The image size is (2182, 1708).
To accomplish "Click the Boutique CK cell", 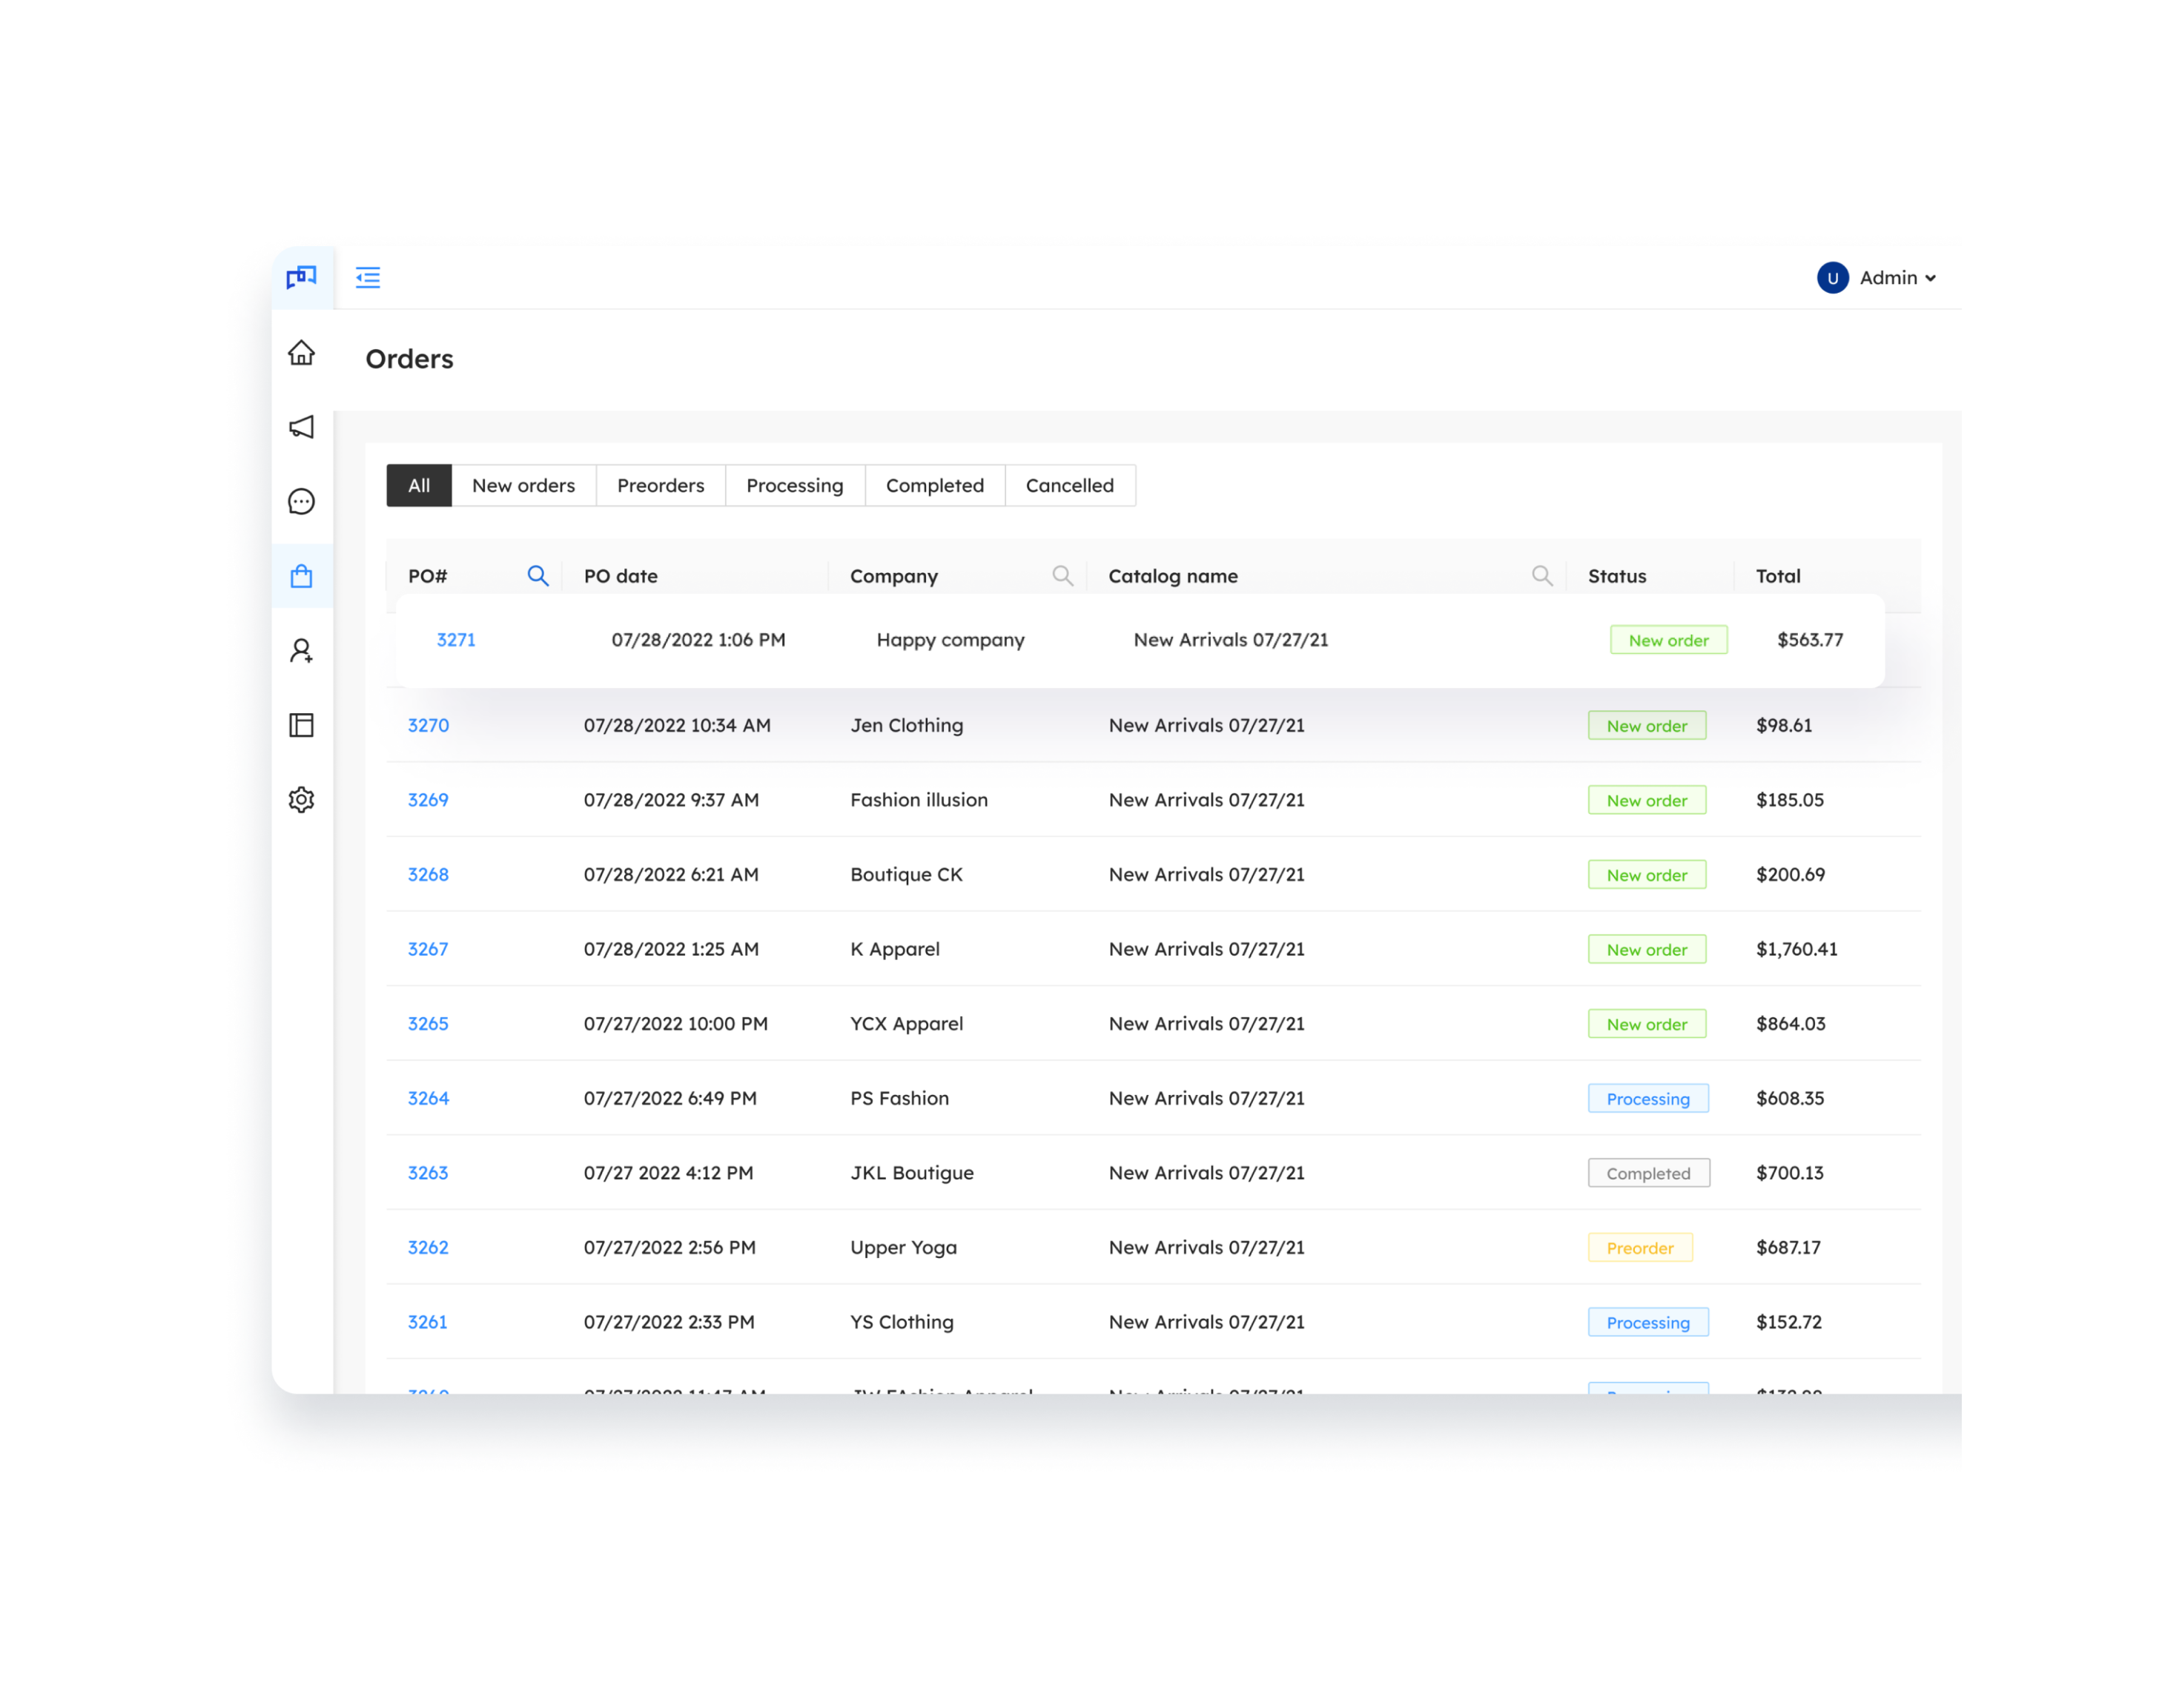I will pos(906,874).
